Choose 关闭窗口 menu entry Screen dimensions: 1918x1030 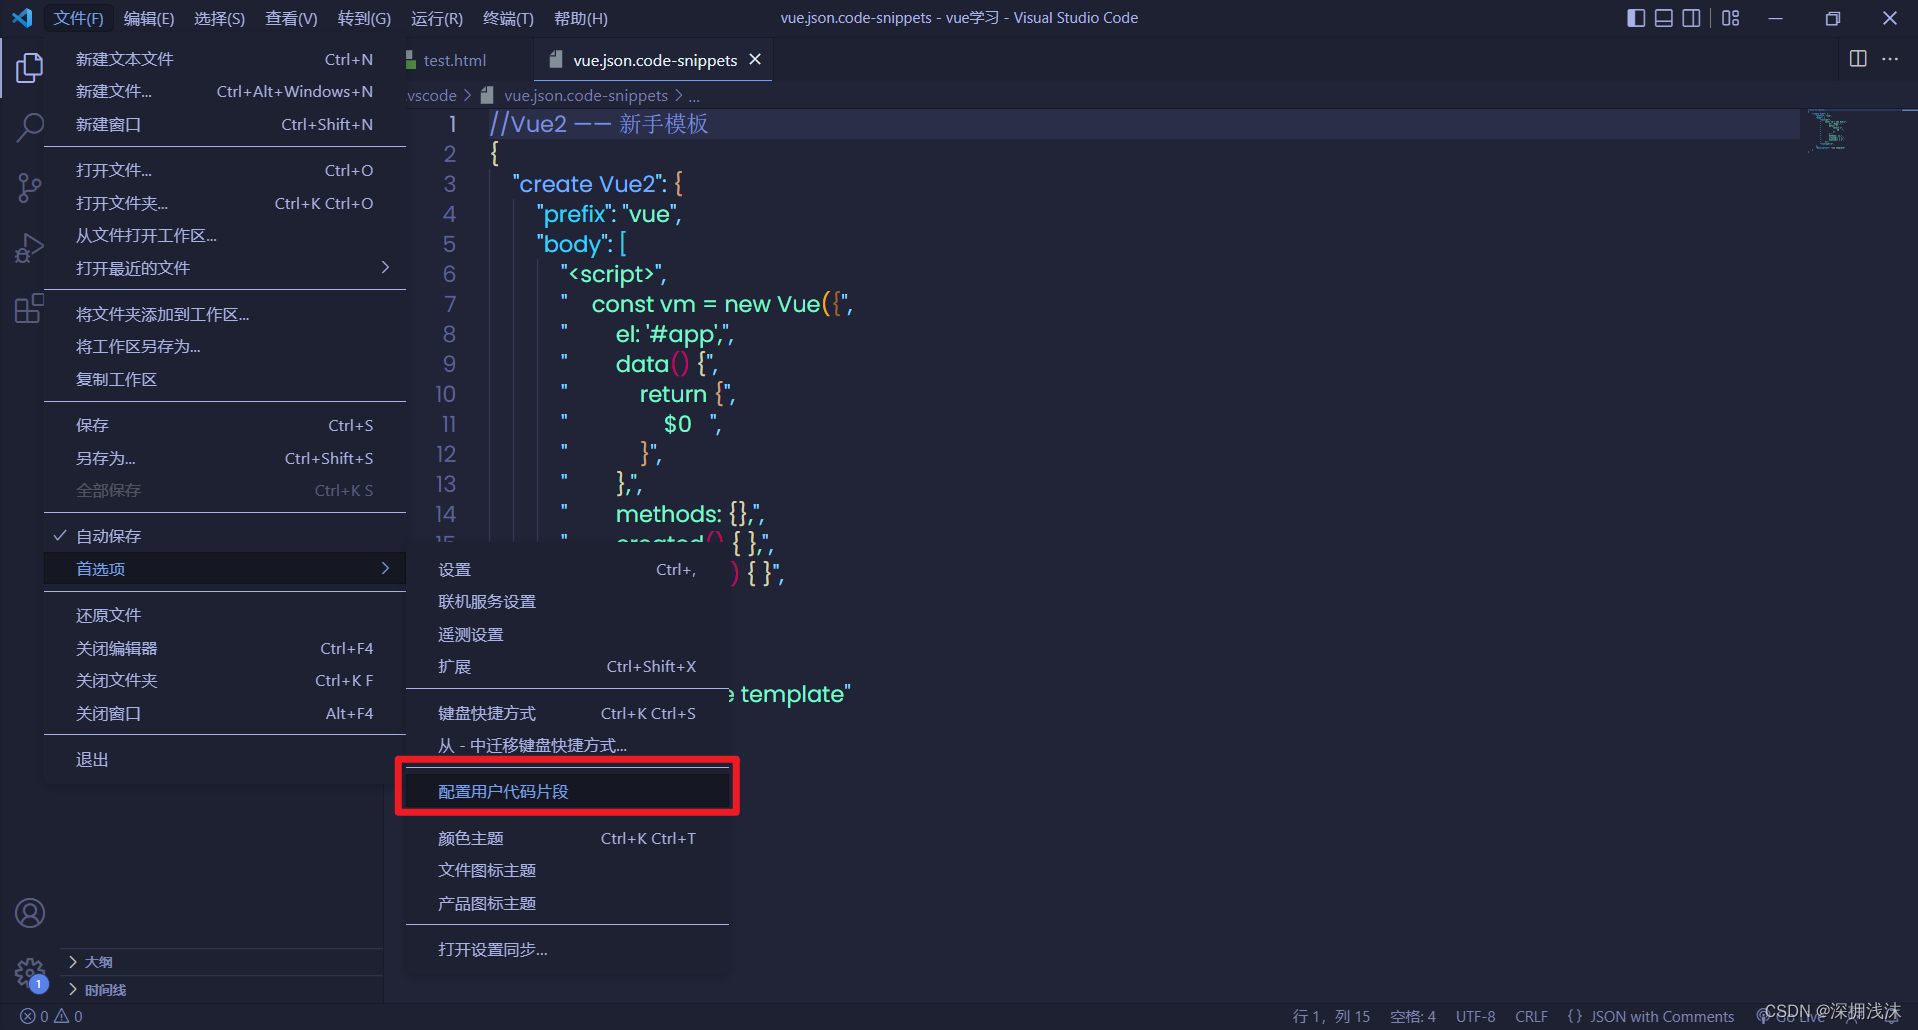coord(225,713)
